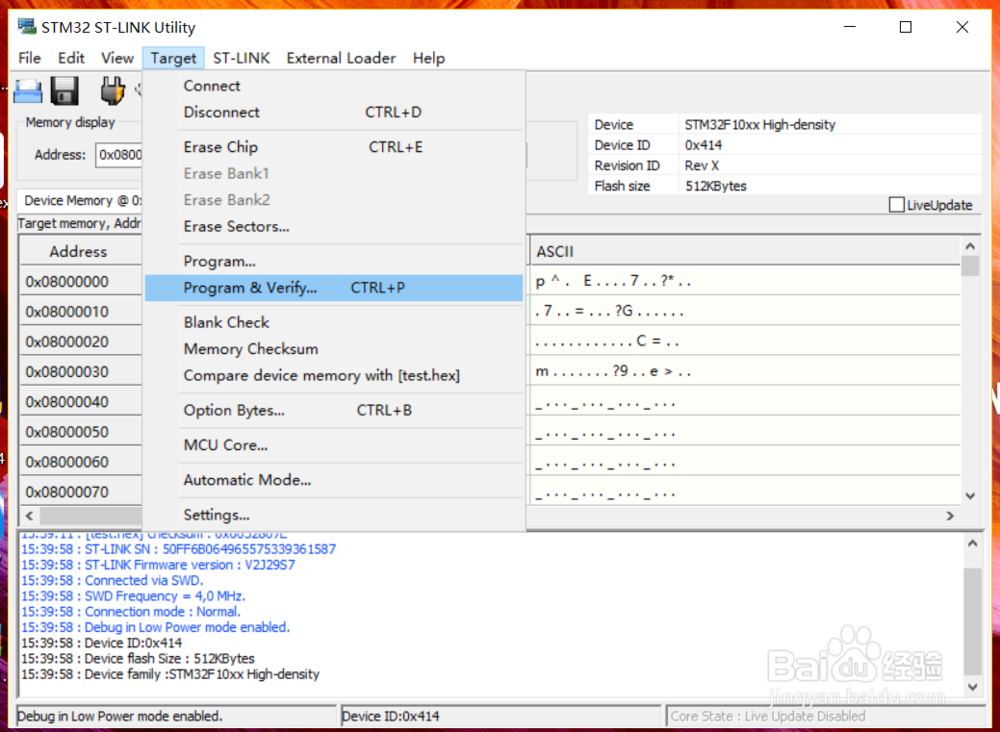Click memory table horizontal scroll left arrow
Viewport: 1000px width, 732px height.
[x=29, y=515]
